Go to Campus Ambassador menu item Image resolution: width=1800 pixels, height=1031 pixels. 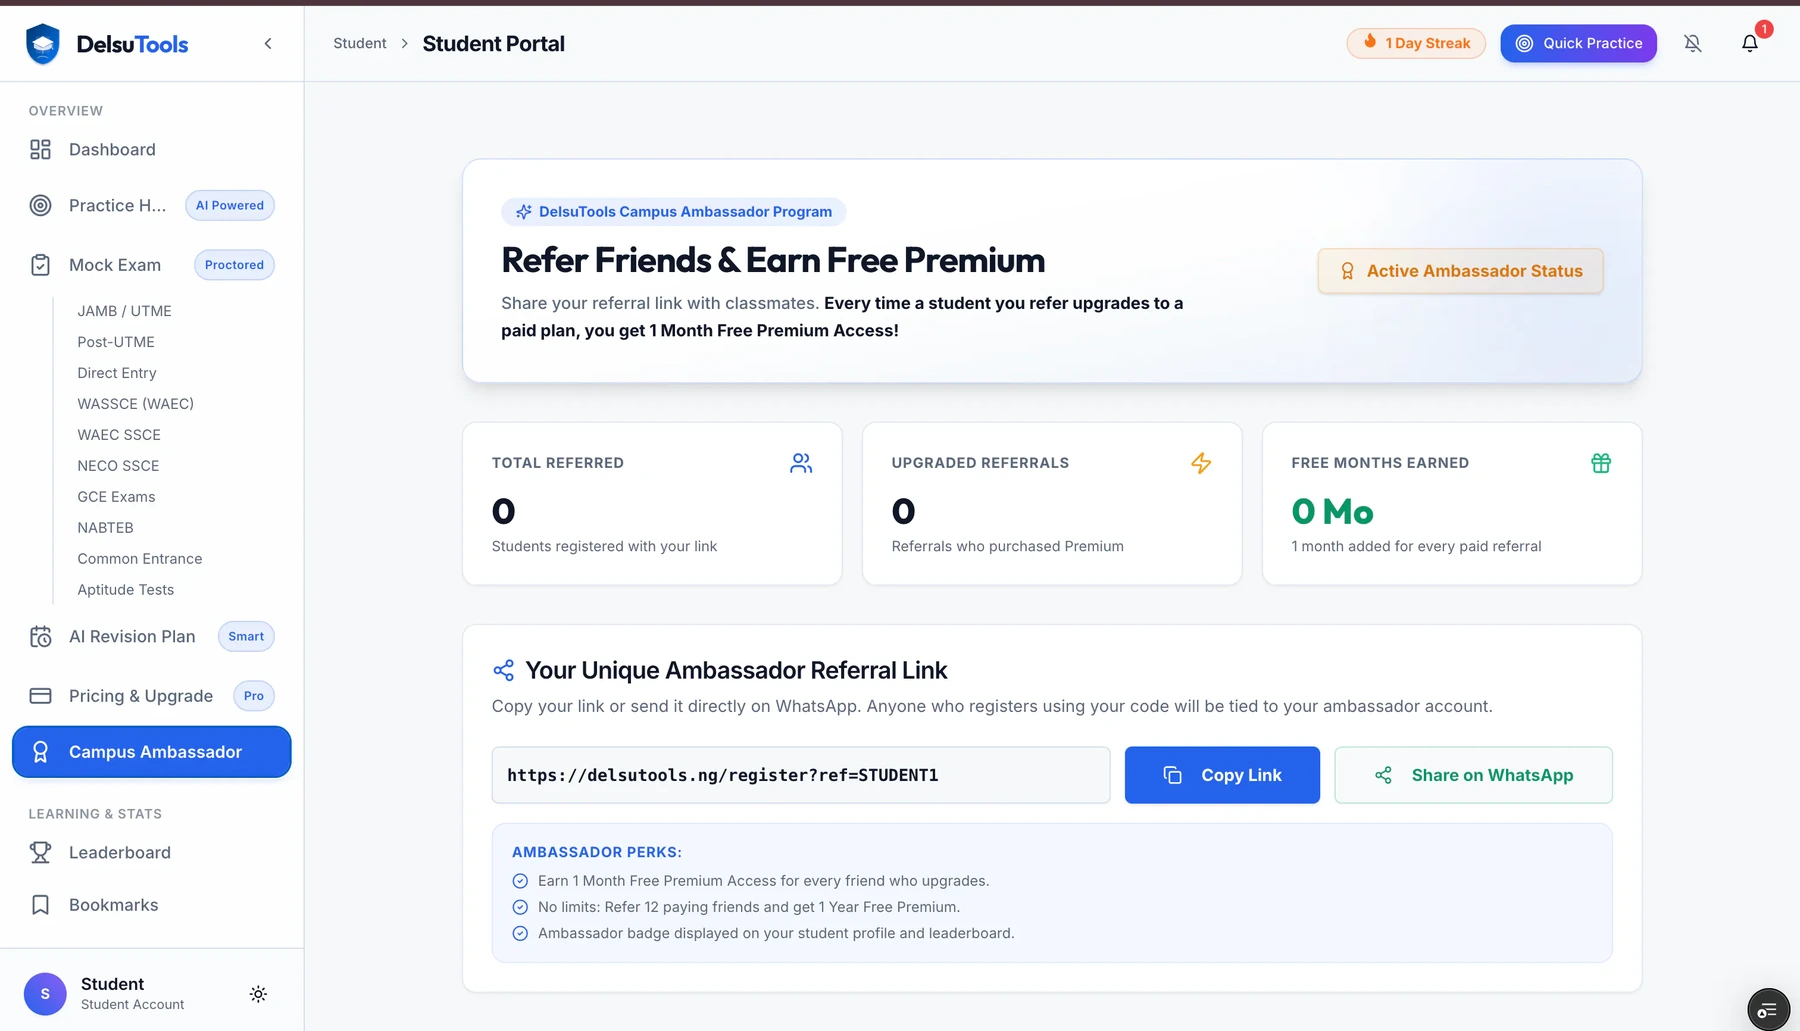click(152, 752)
